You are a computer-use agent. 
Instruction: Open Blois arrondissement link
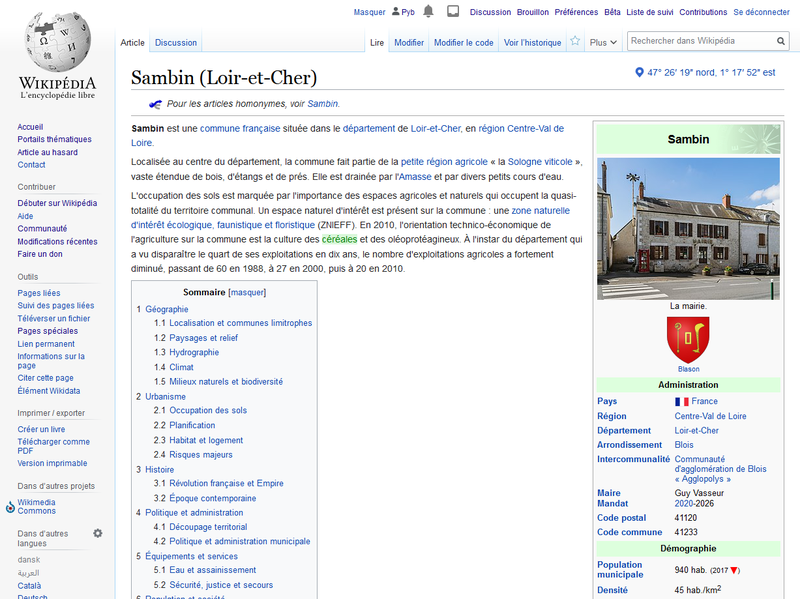click(x=684, y=445)
